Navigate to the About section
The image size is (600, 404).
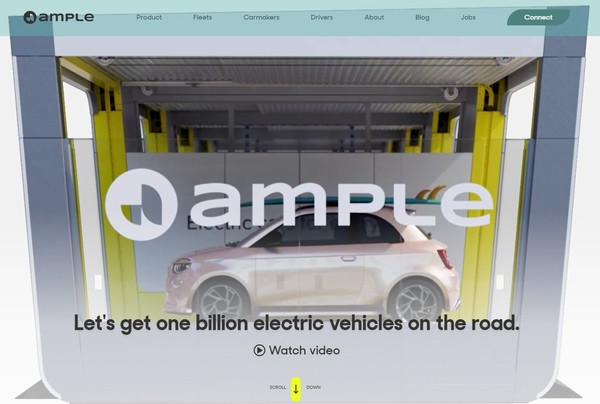[374, 17]
